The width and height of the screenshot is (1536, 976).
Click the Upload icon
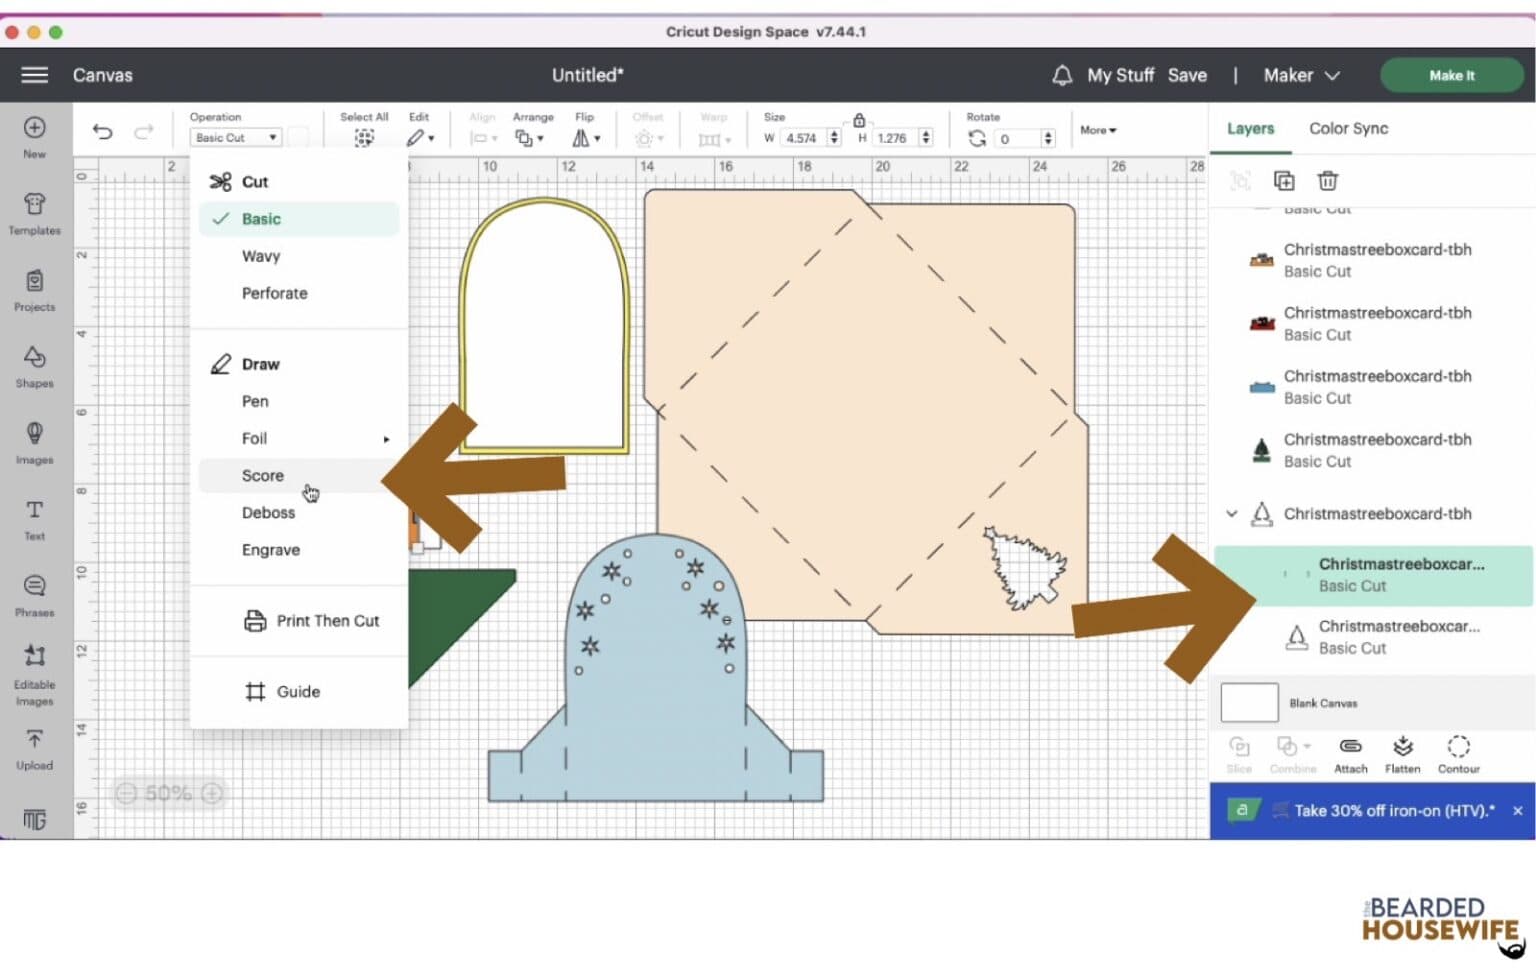point(34,748)
